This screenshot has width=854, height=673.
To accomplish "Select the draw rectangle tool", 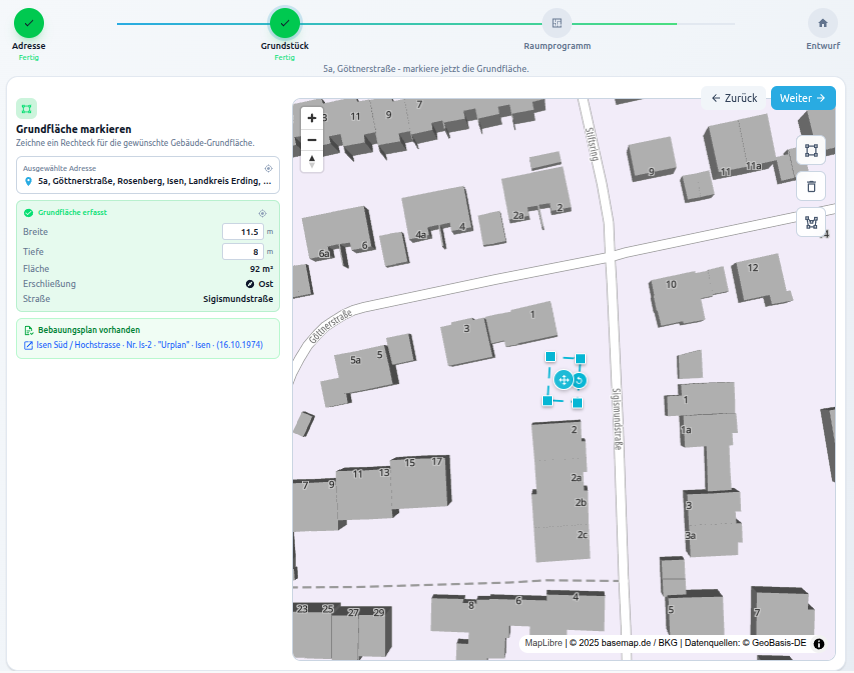I will pos(811,151).
